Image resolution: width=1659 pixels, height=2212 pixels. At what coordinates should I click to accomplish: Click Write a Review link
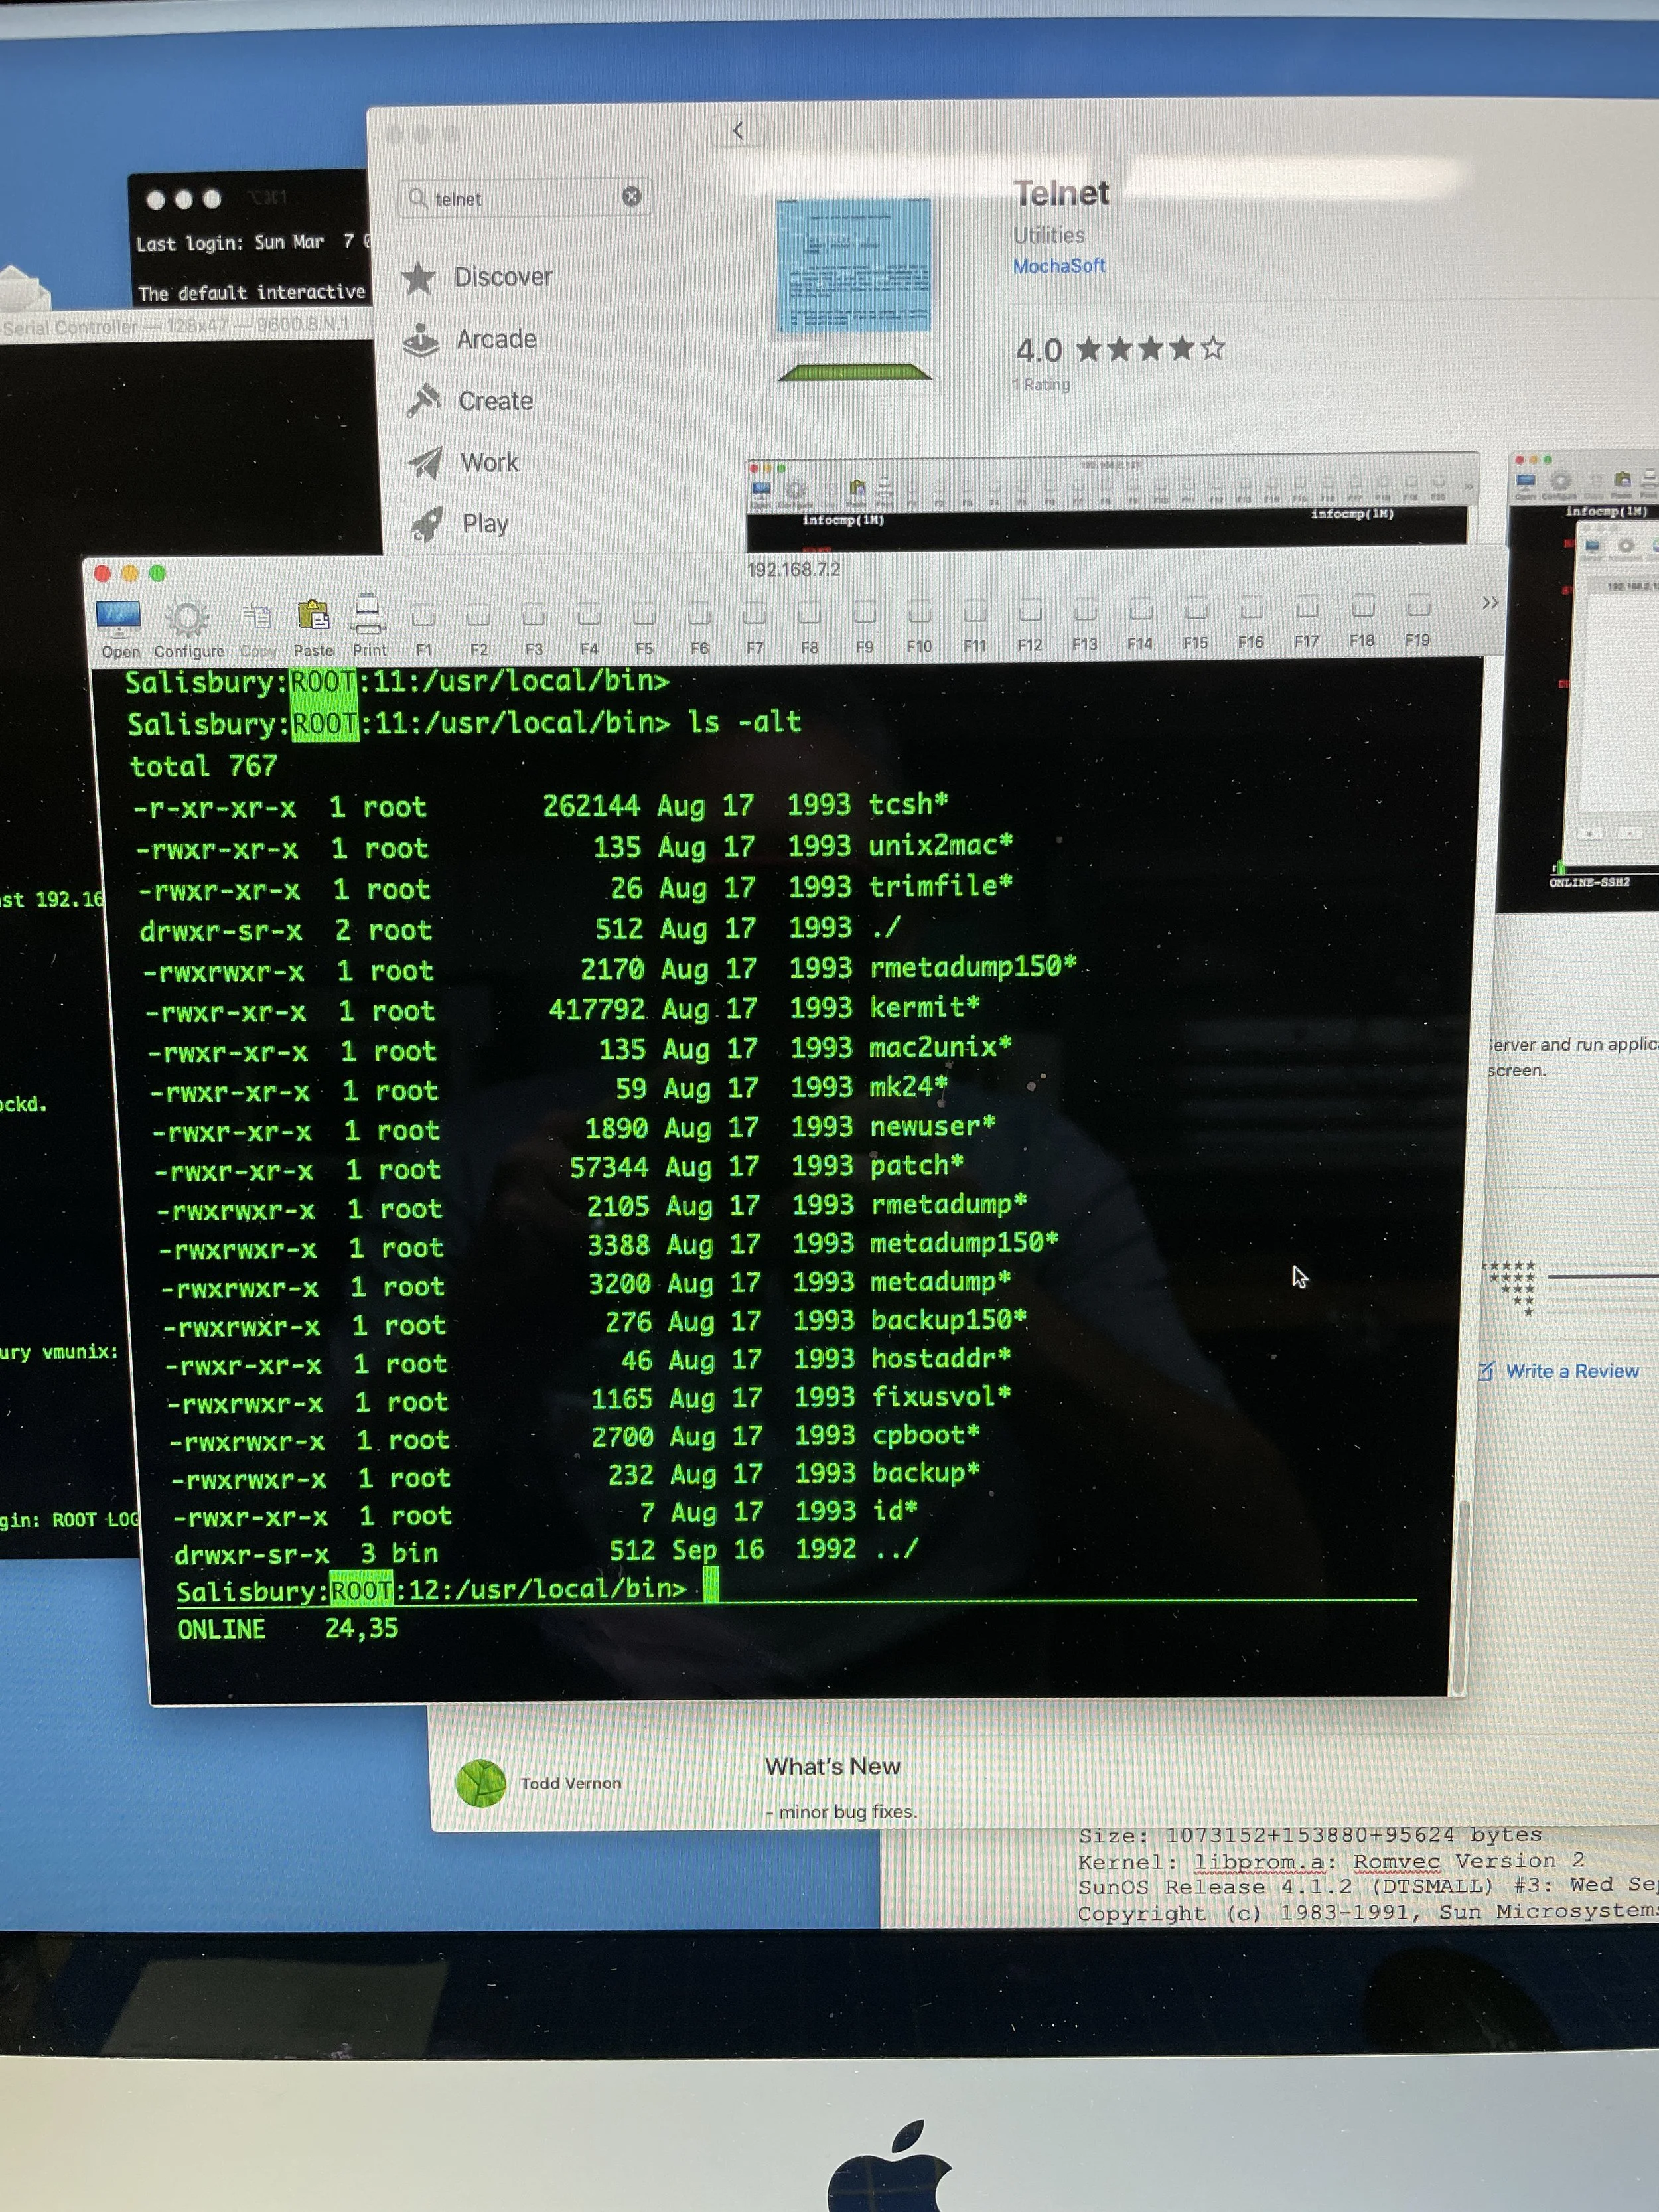pyautogui.click(x=1571, y=1371)
